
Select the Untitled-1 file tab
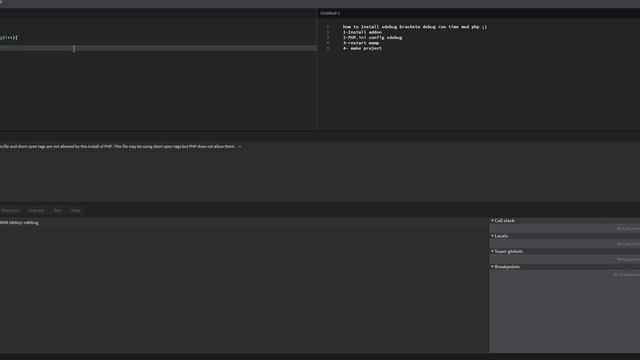(330, 13)
